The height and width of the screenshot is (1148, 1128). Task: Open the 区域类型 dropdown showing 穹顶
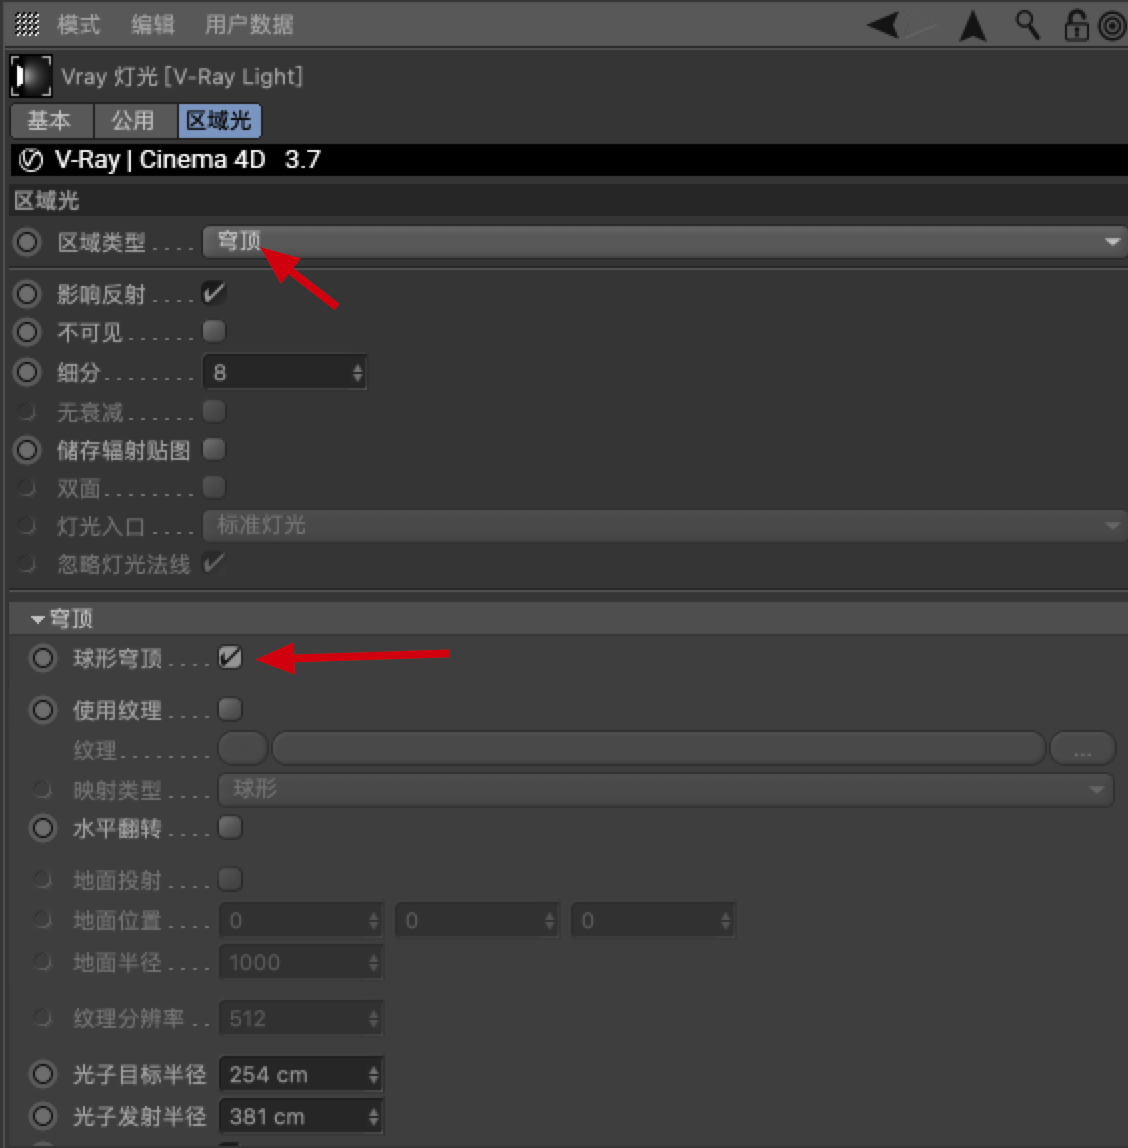665,242
